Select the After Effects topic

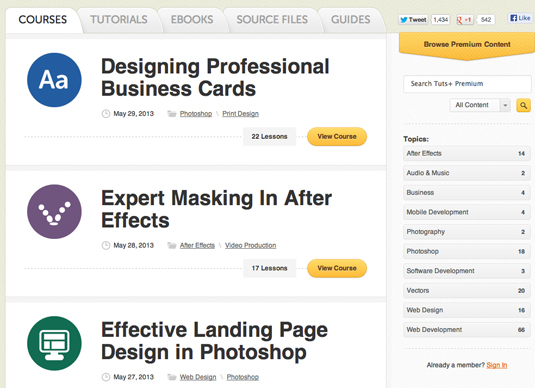click(466, 154)
